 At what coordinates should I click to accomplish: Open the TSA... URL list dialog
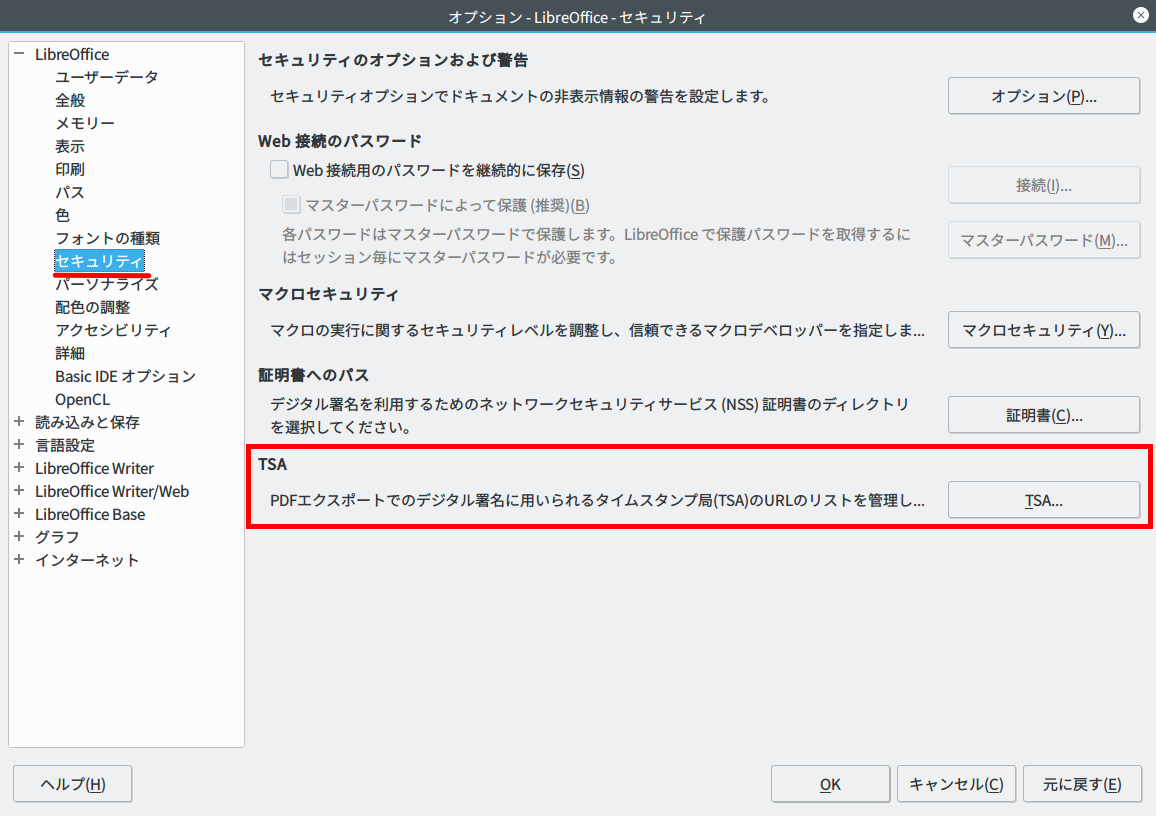tap(1044, 501)
